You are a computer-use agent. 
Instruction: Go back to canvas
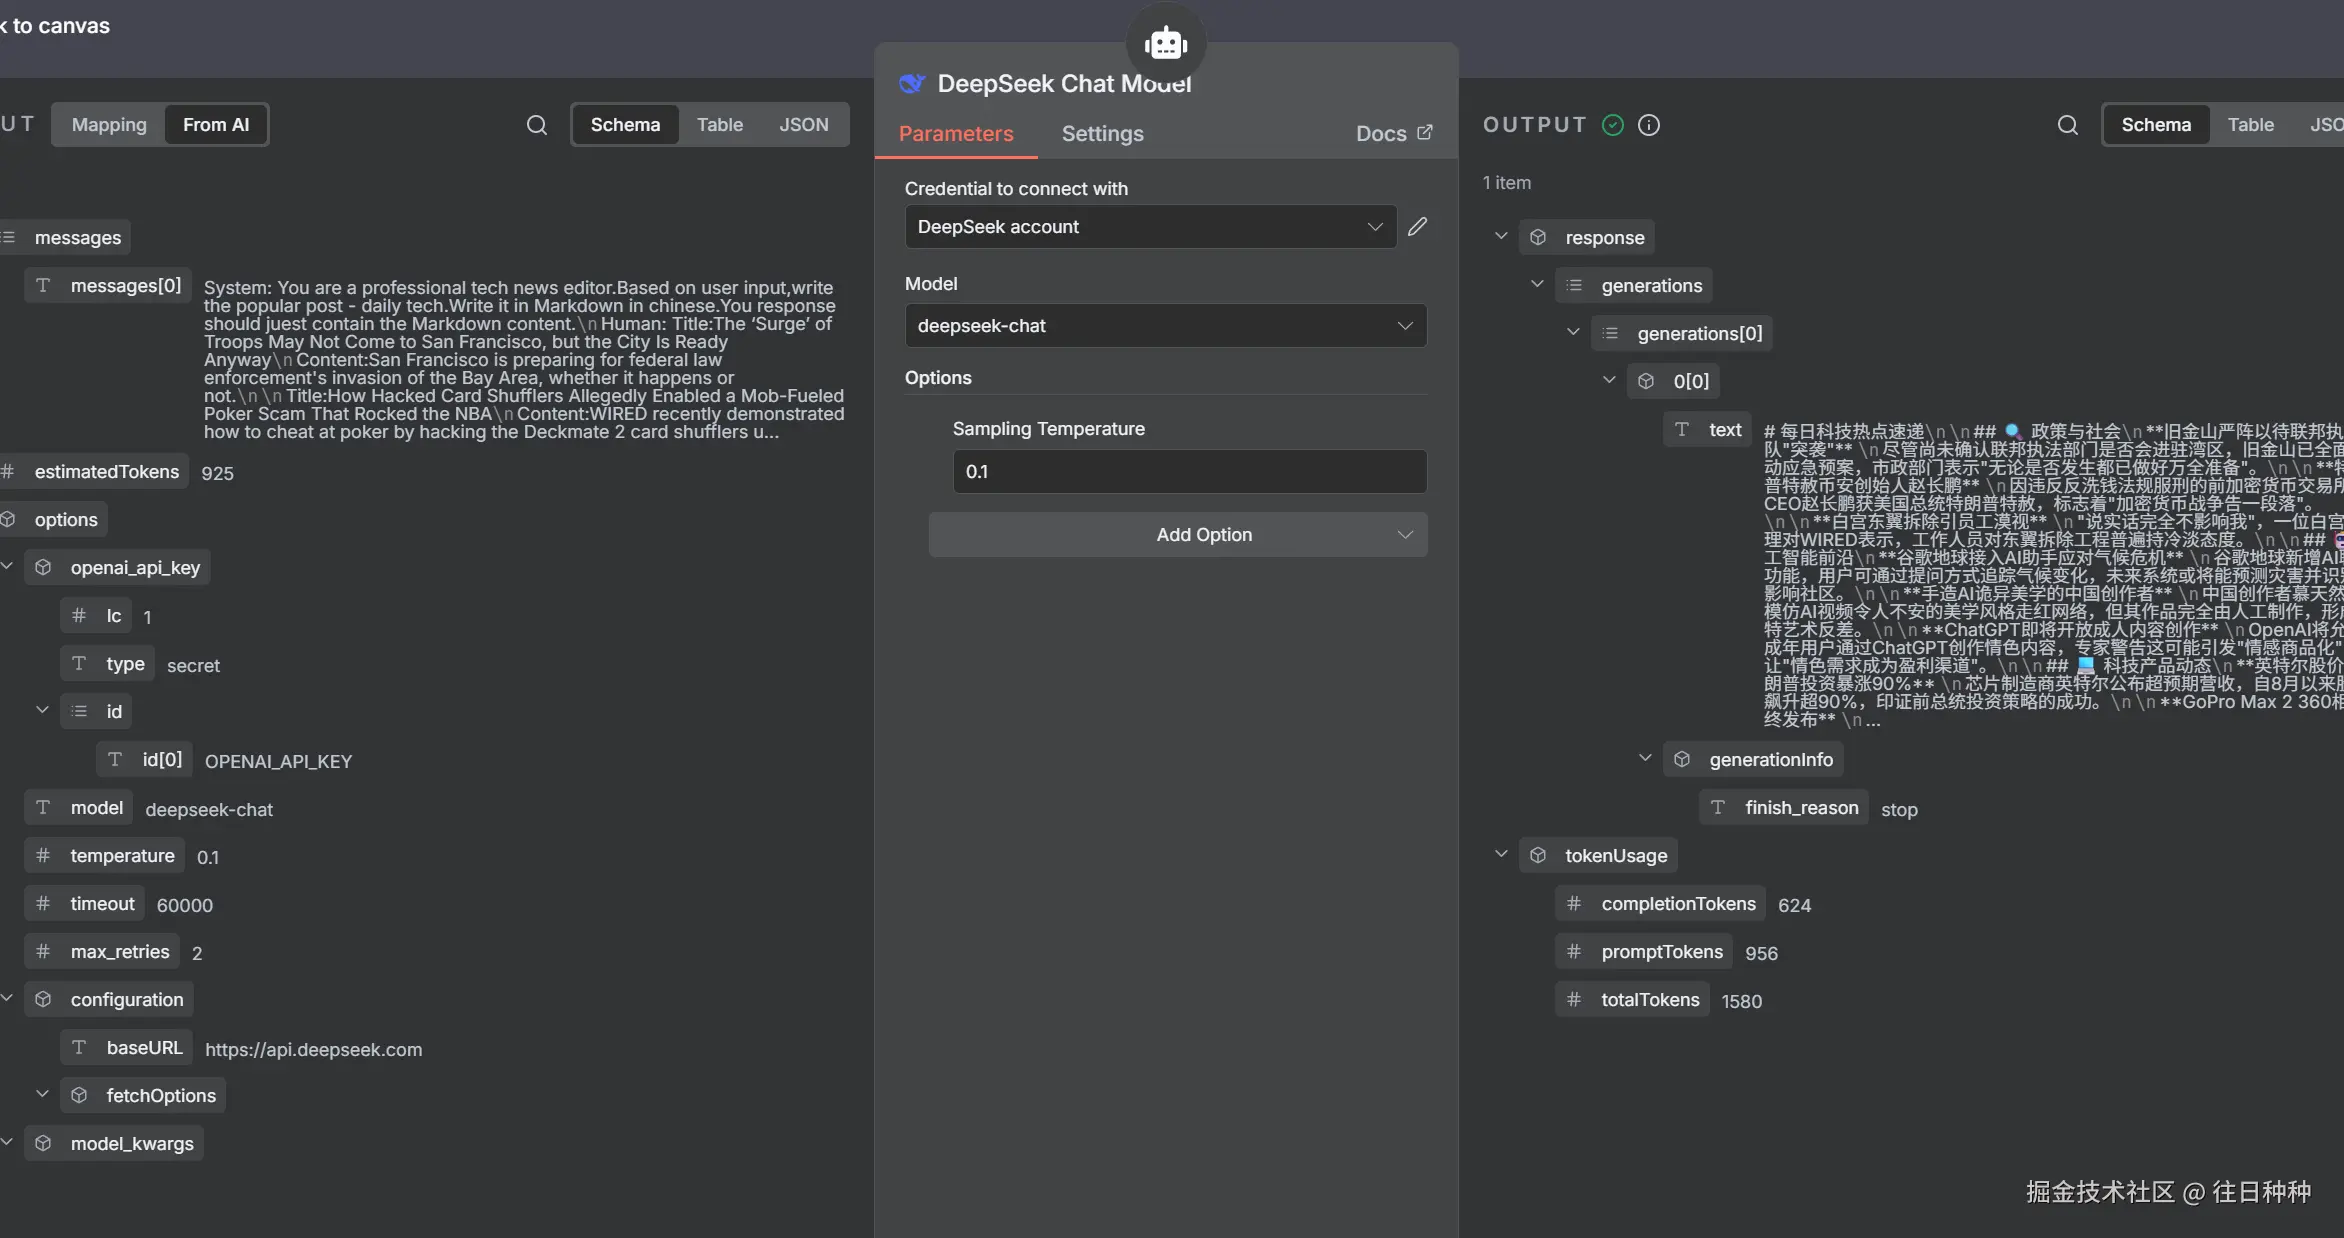[55, 26]
